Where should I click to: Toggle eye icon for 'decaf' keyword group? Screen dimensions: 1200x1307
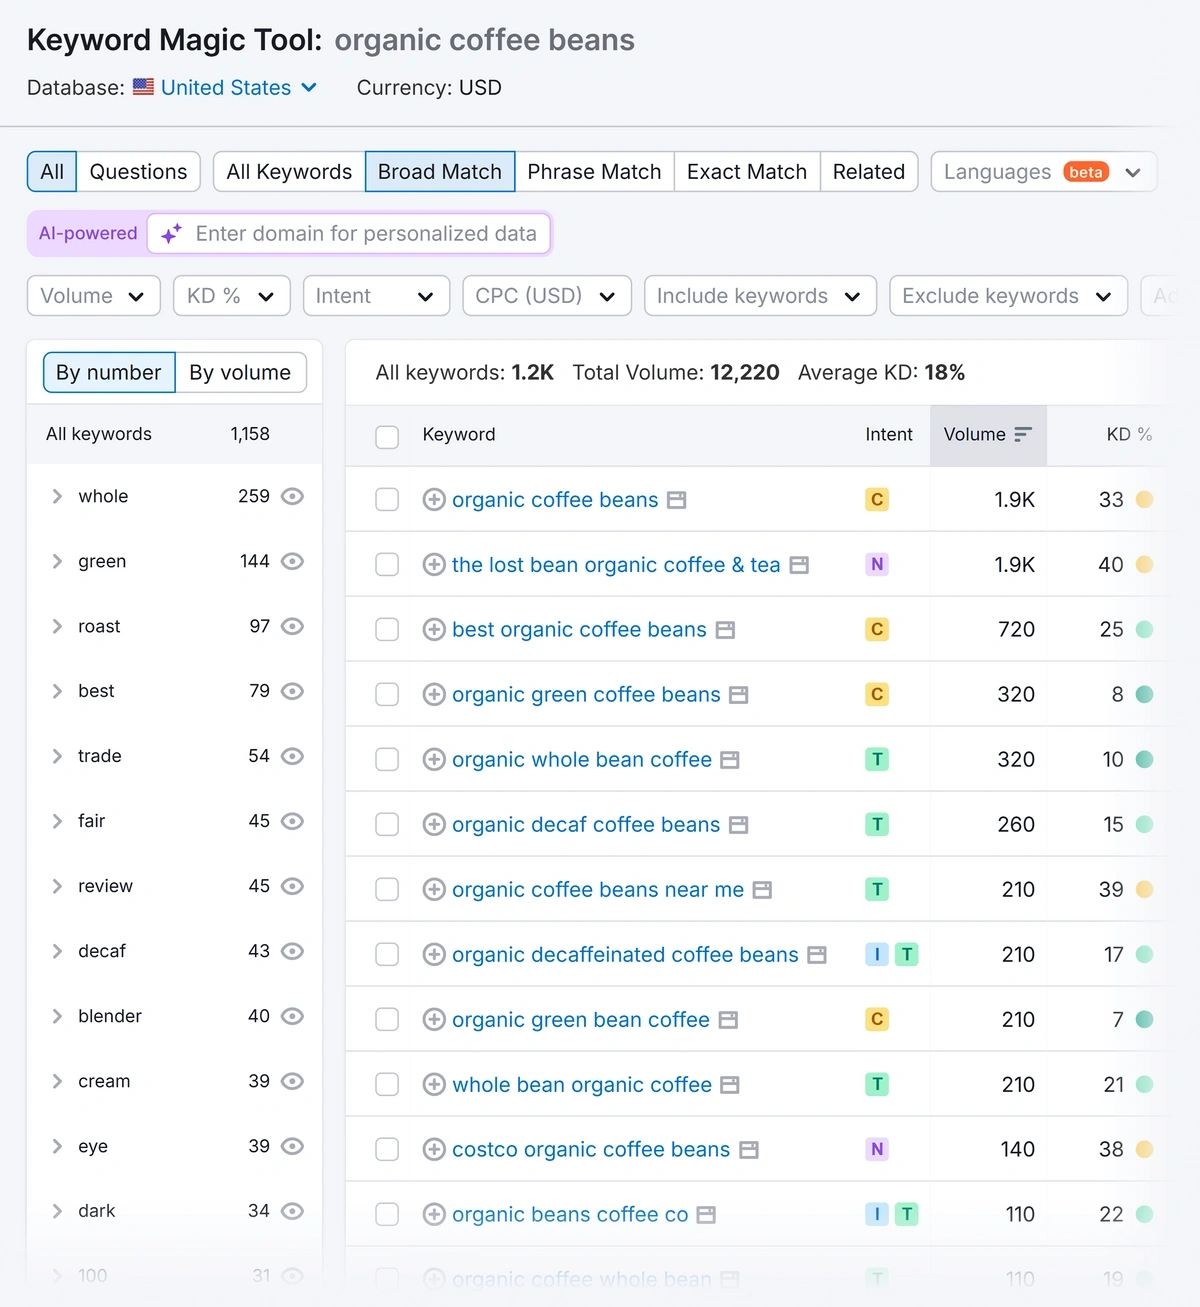pyautogui.click(x=292, y=952)
